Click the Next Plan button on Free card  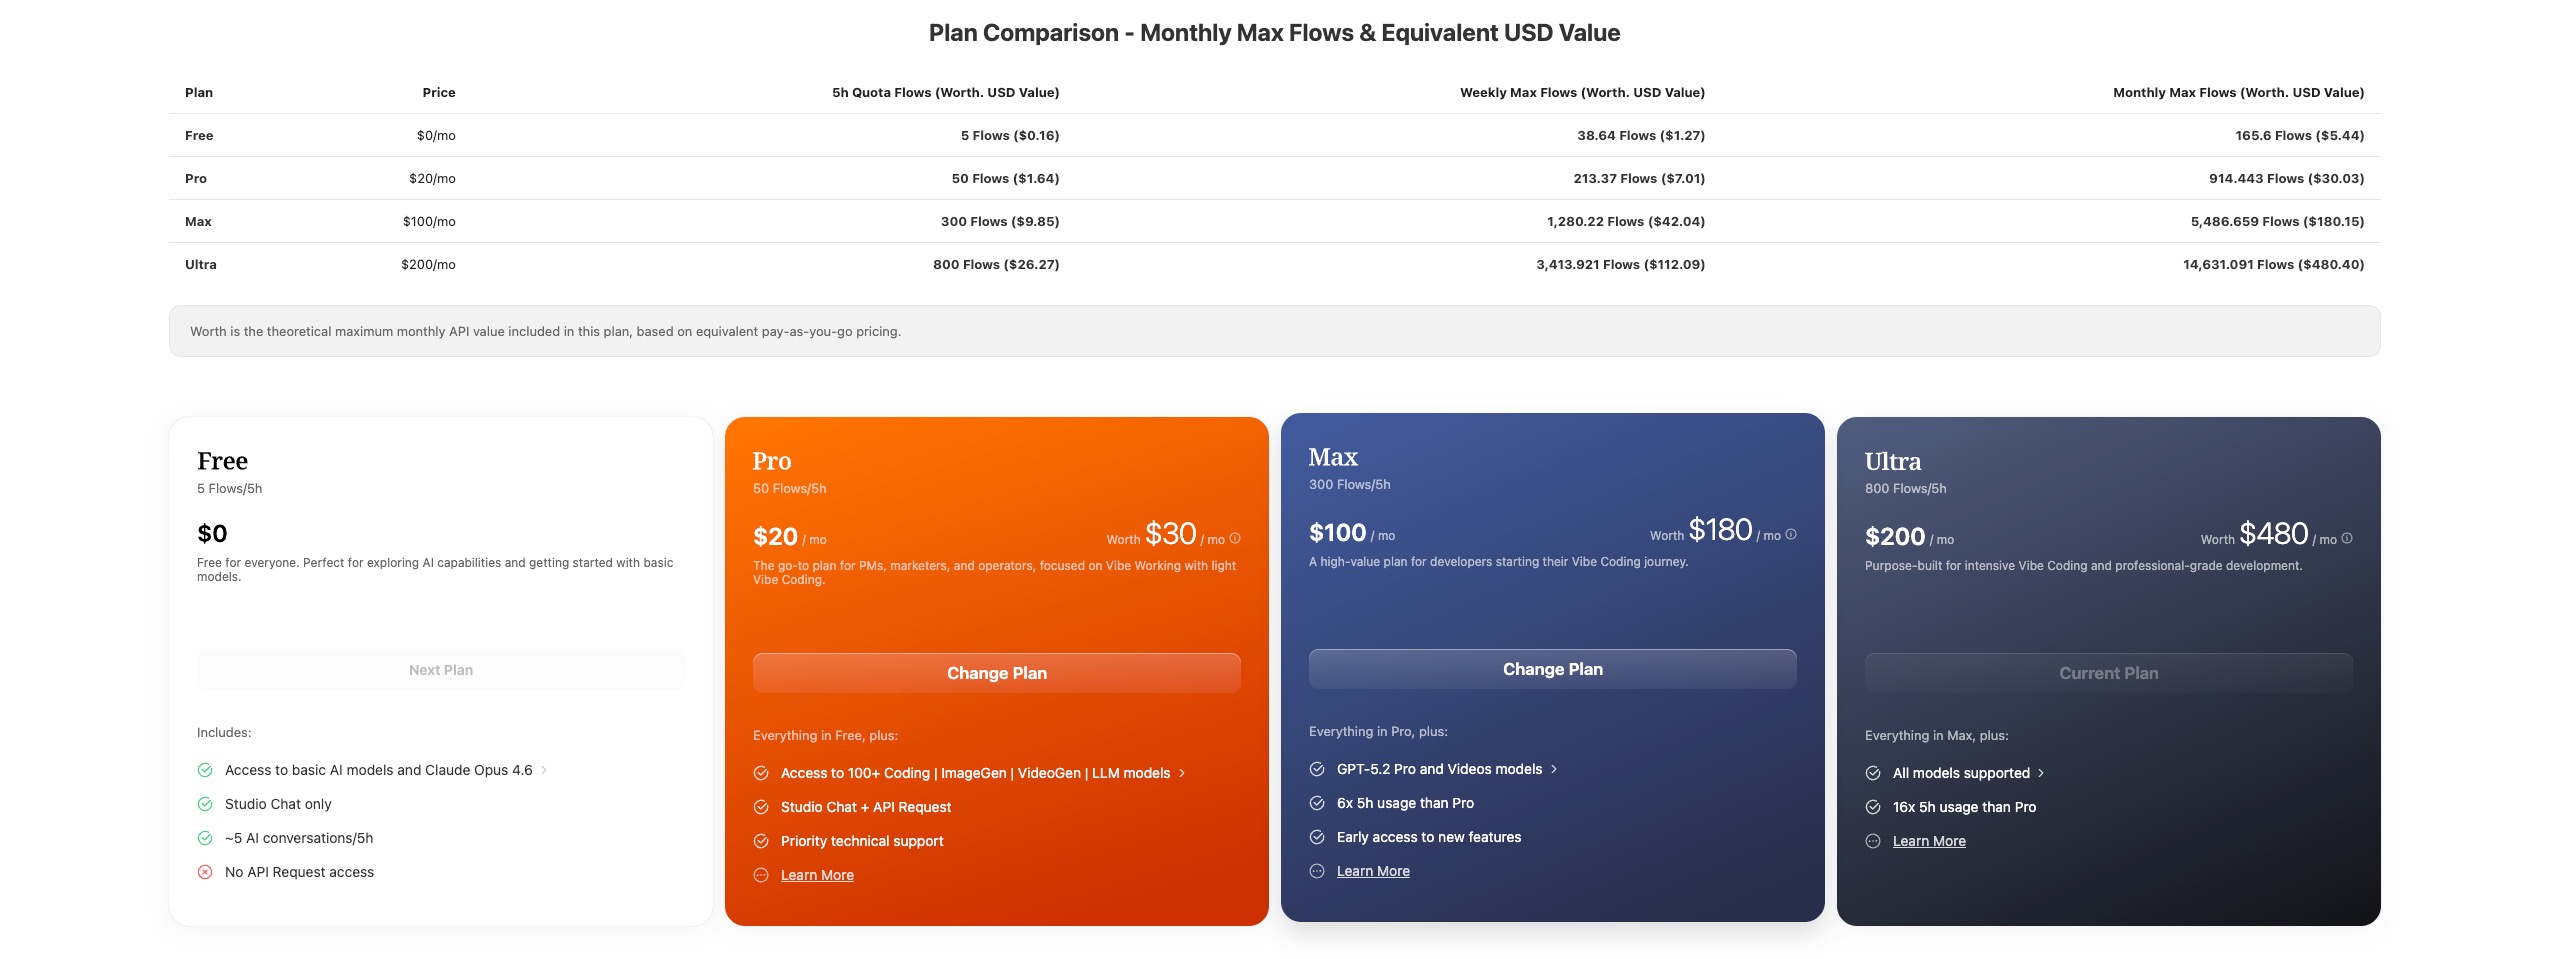point(440,669)
